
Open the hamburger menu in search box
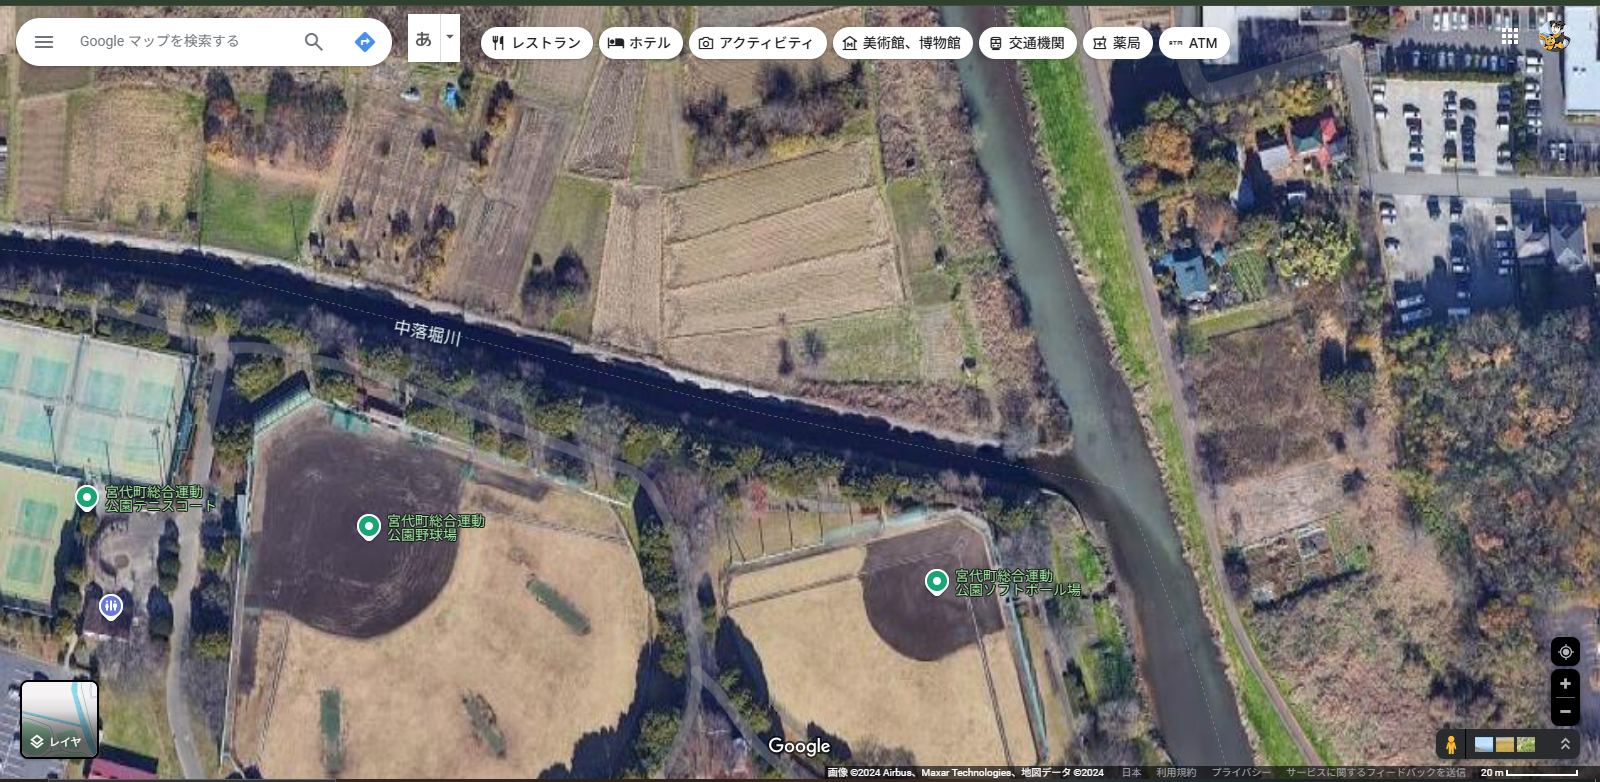tap(44, 42)
